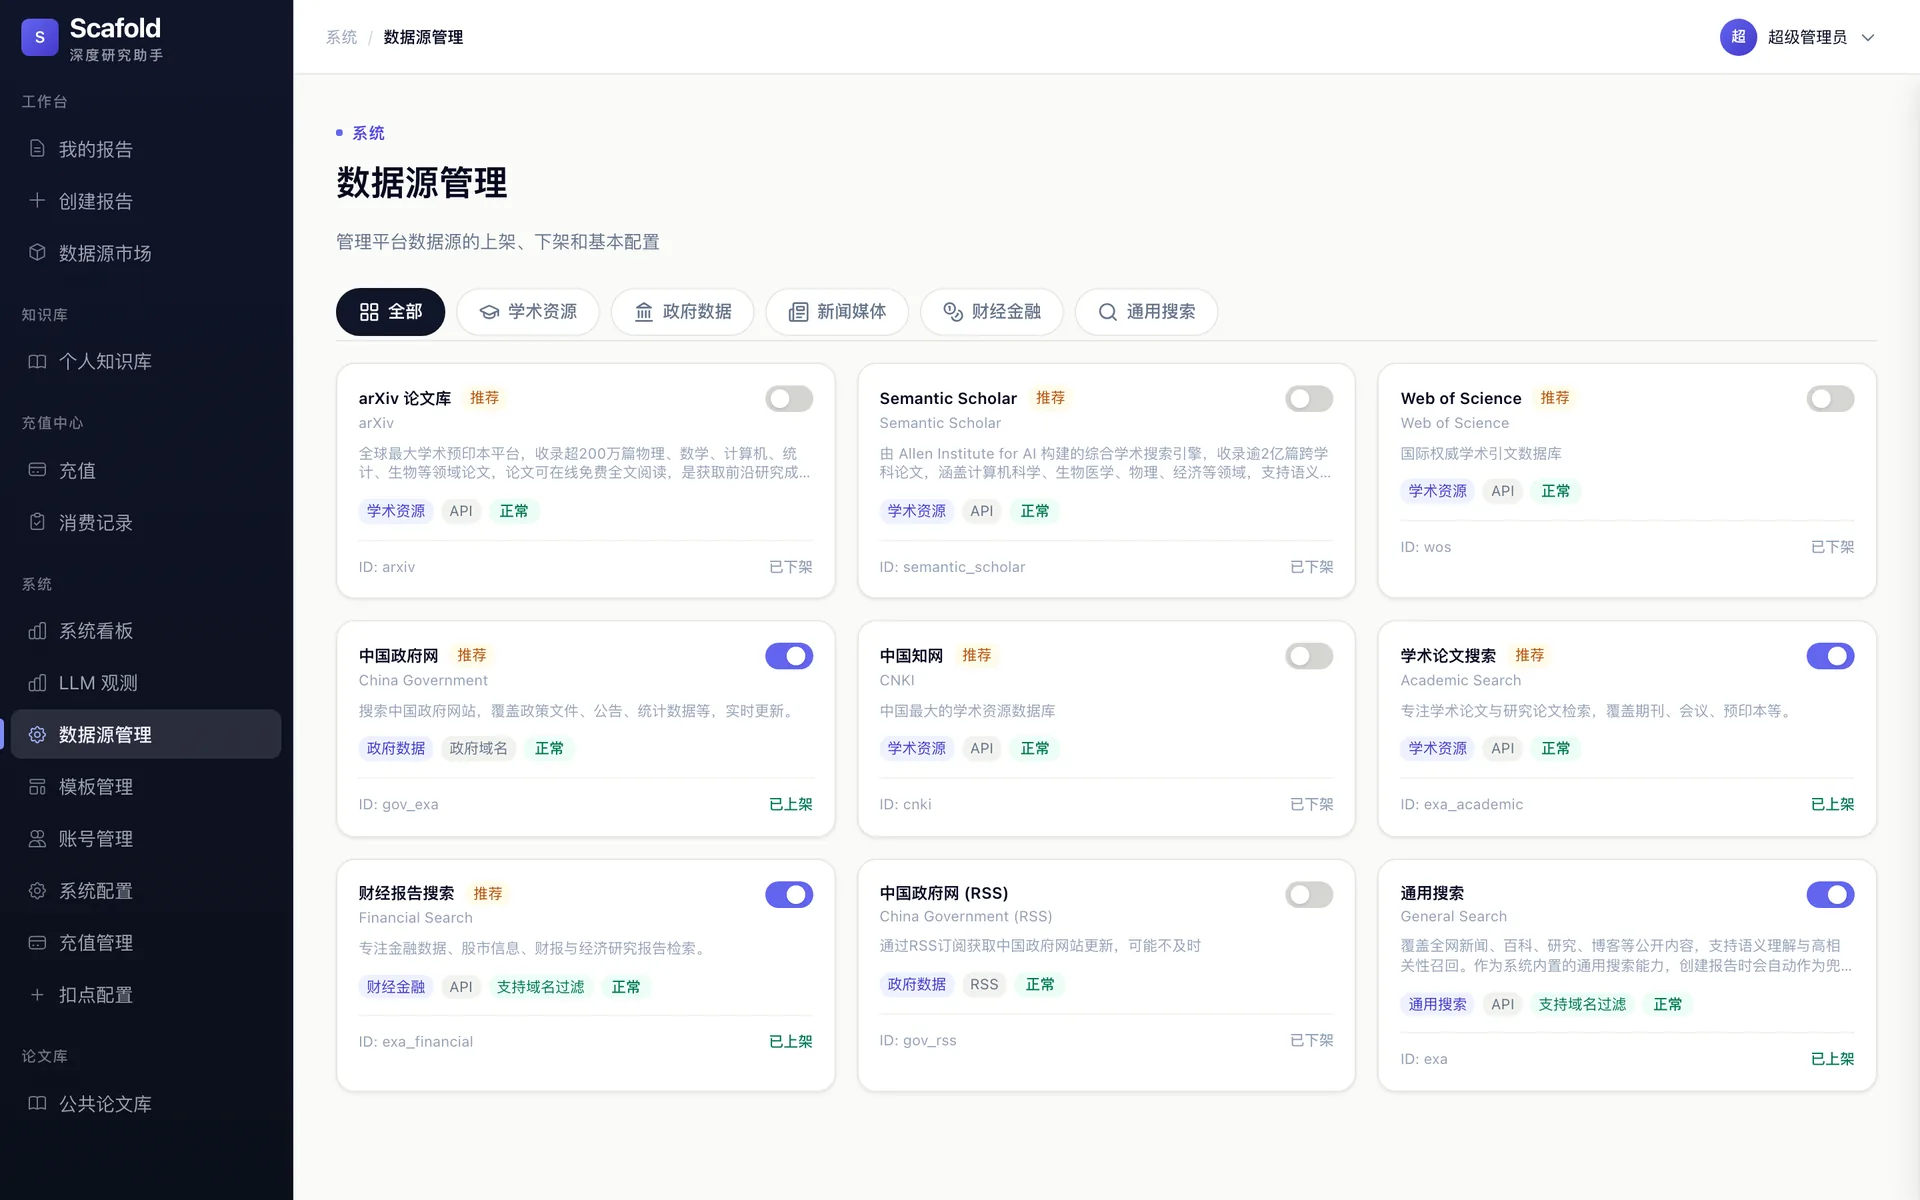Click the RSS tag on 中国政府网 (RSS) card
Viewport: 1920px width, 1200px height.
point(984,984)
